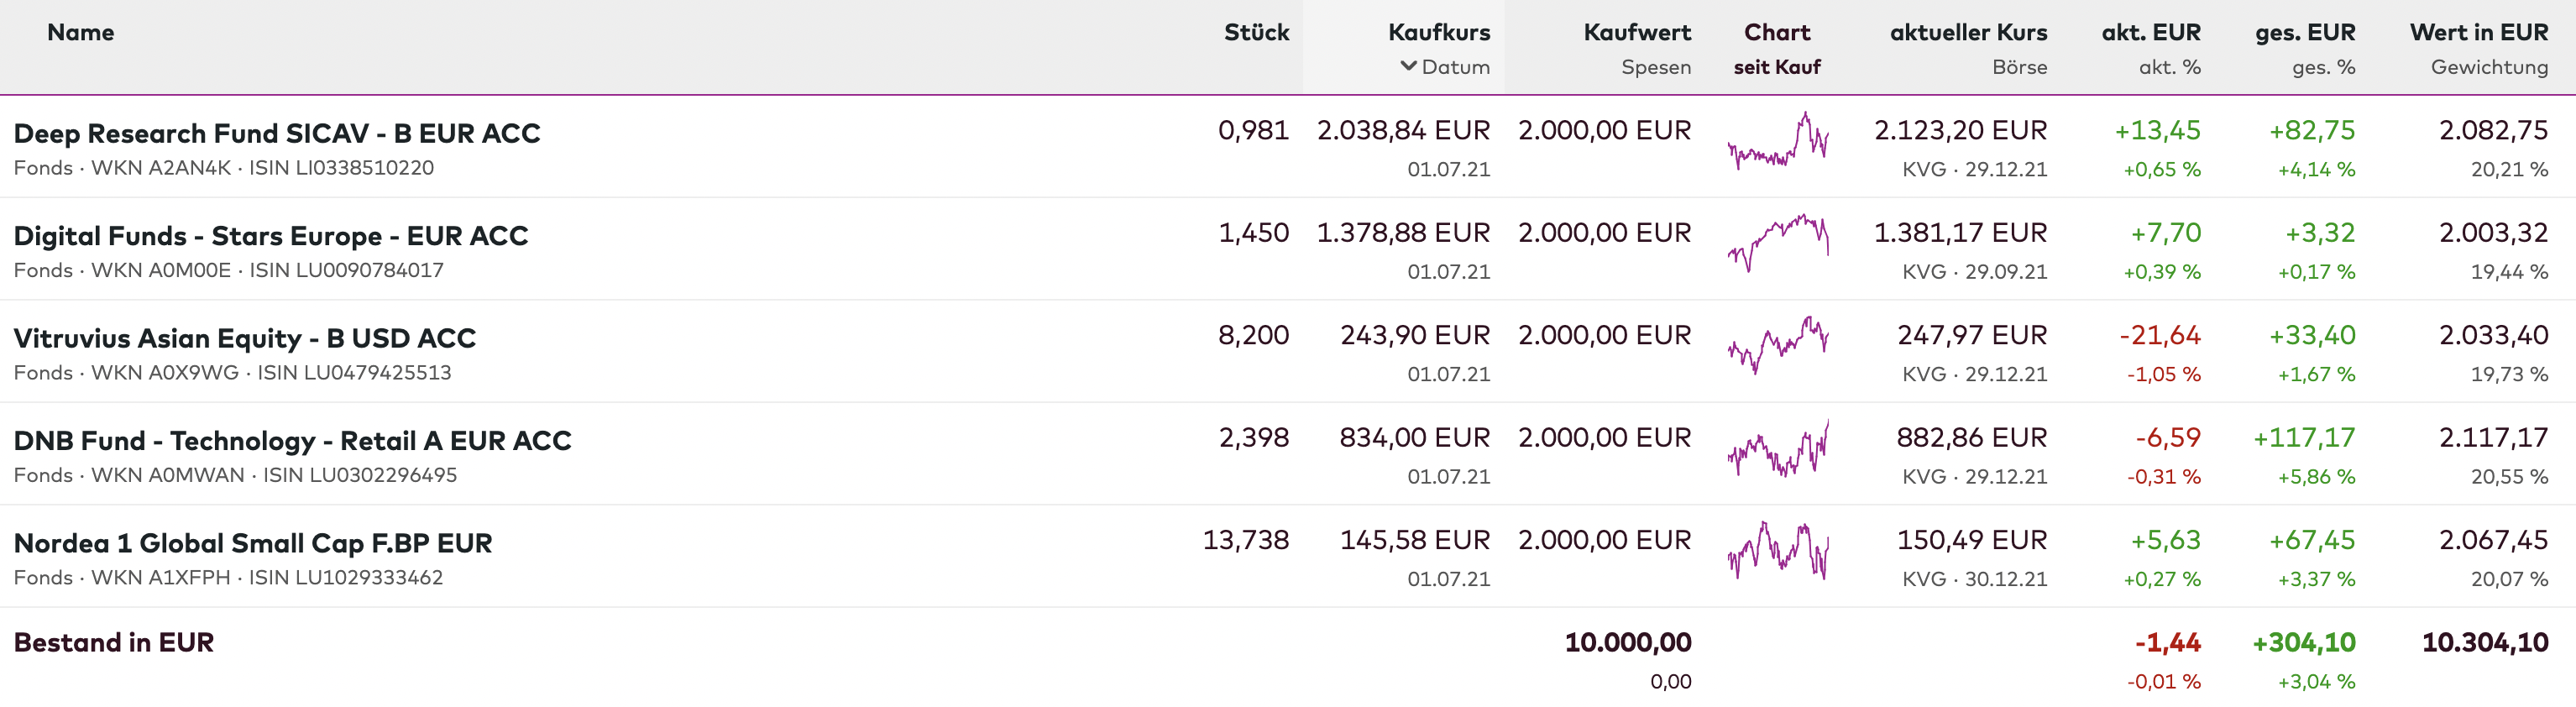2576x707 pixels.
Task: Open Nordea 1 Global Small Cap link
Action: click(x=253, y=543)
